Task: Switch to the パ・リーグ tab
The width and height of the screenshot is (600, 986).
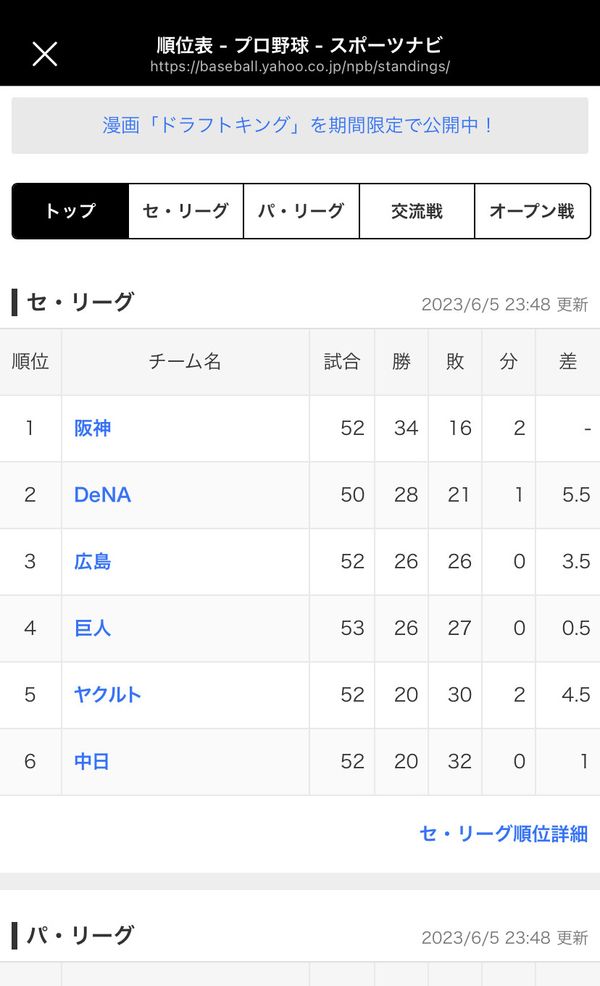Action: coord(301,211)
